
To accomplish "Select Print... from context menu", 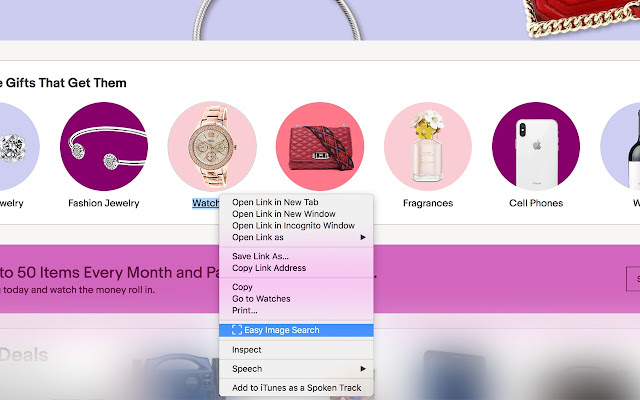I will (296, 311).
